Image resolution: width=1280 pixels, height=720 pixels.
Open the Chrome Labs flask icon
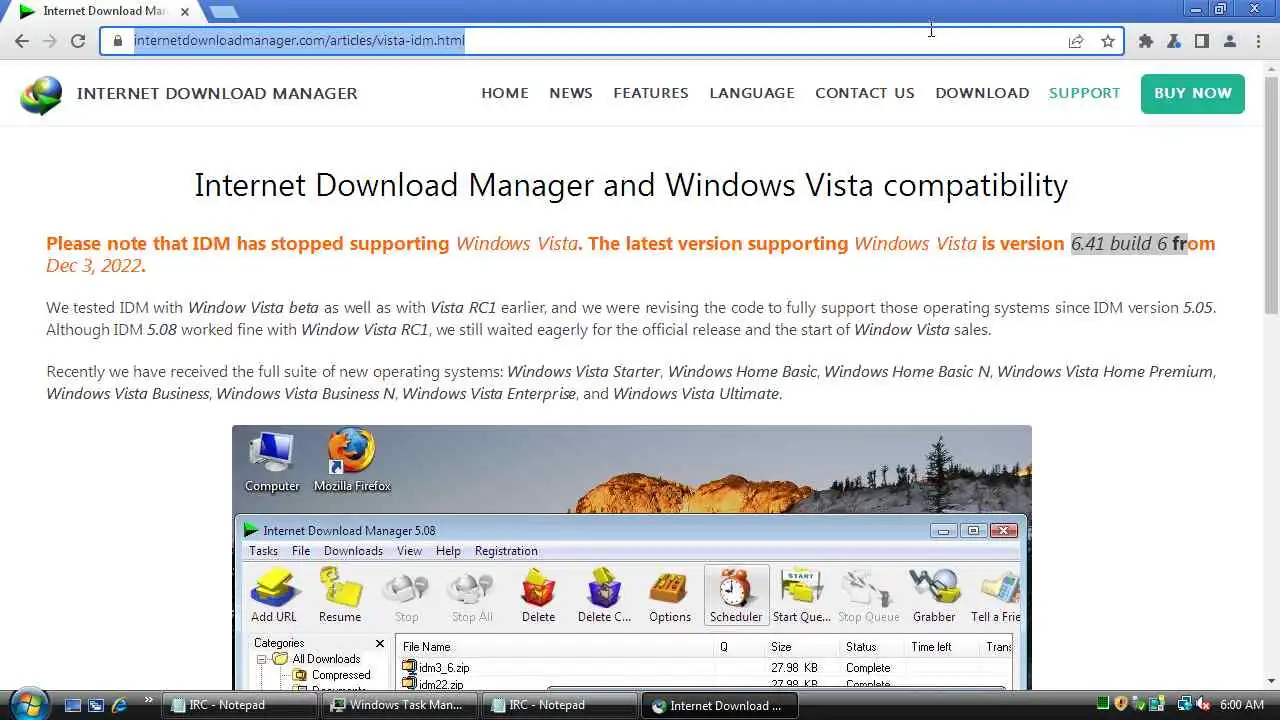(x=1174, y=41)
